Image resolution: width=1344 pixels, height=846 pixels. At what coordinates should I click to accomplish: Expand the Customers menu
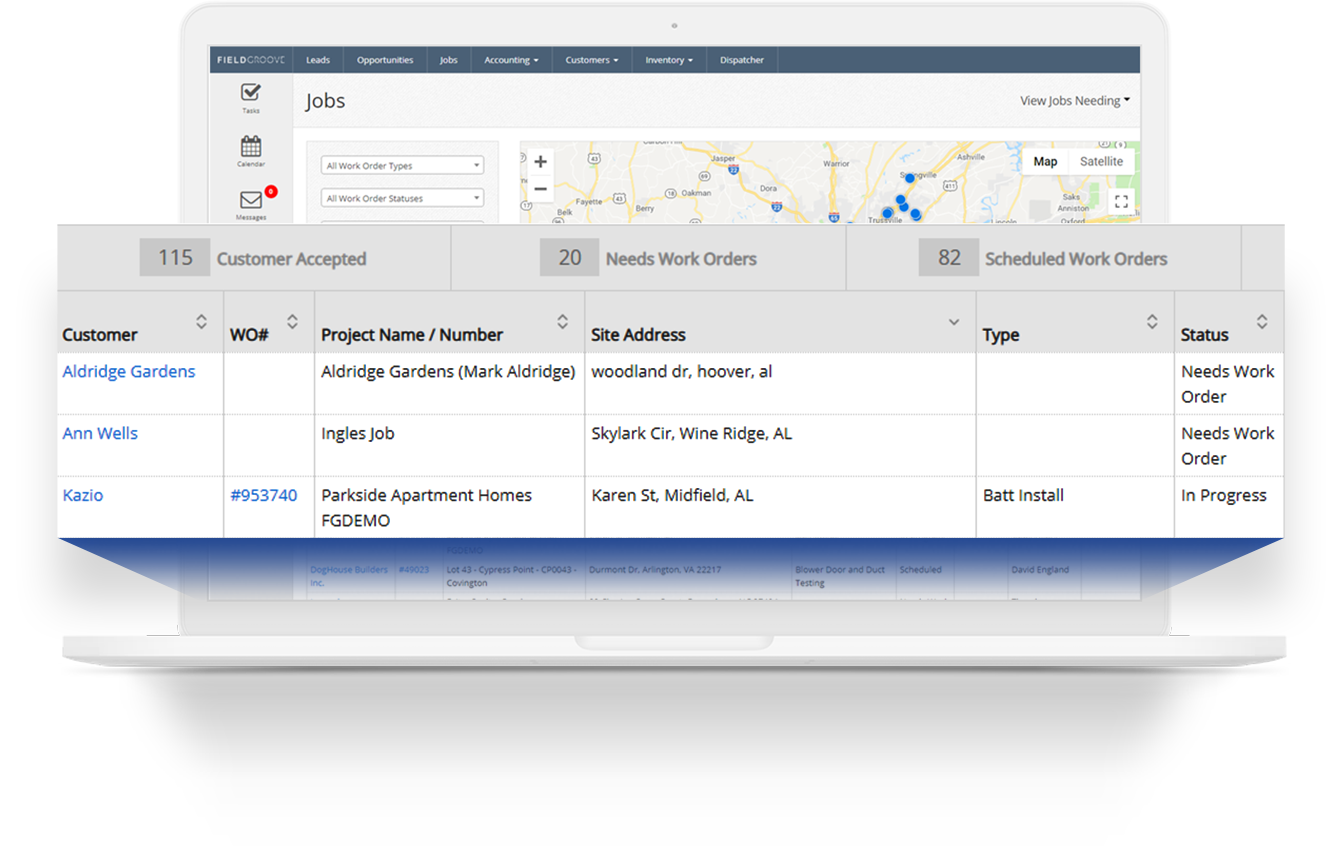point(591,60)
